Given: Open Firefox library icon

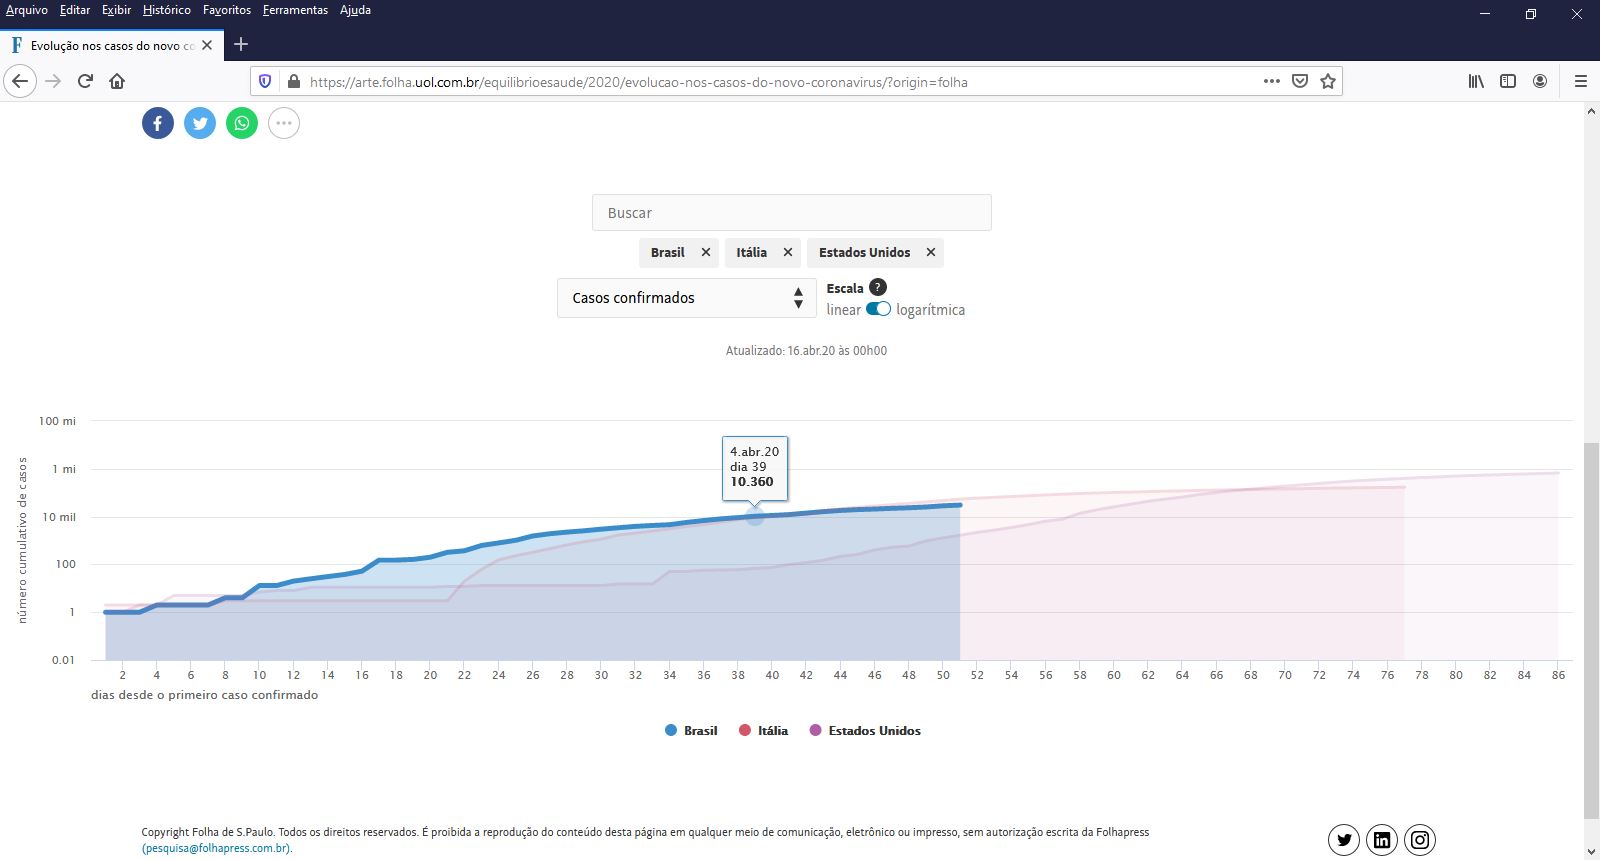Looking at the screenshot, I should [x=1476, y=81].
